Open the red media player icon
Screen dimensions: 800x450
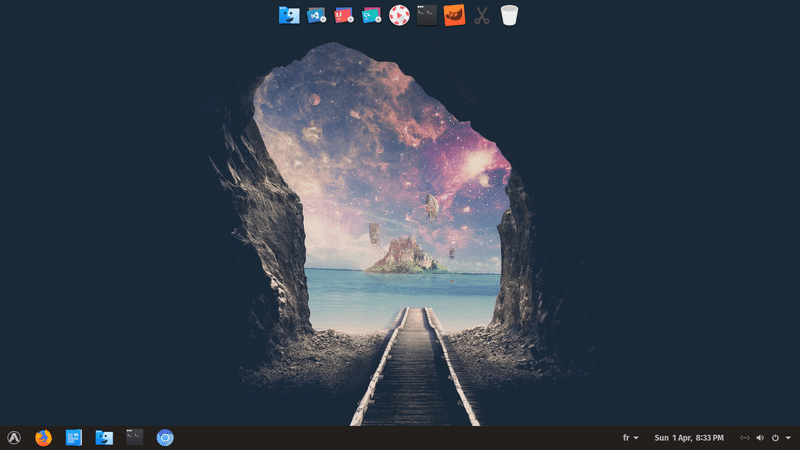point(399,15)
